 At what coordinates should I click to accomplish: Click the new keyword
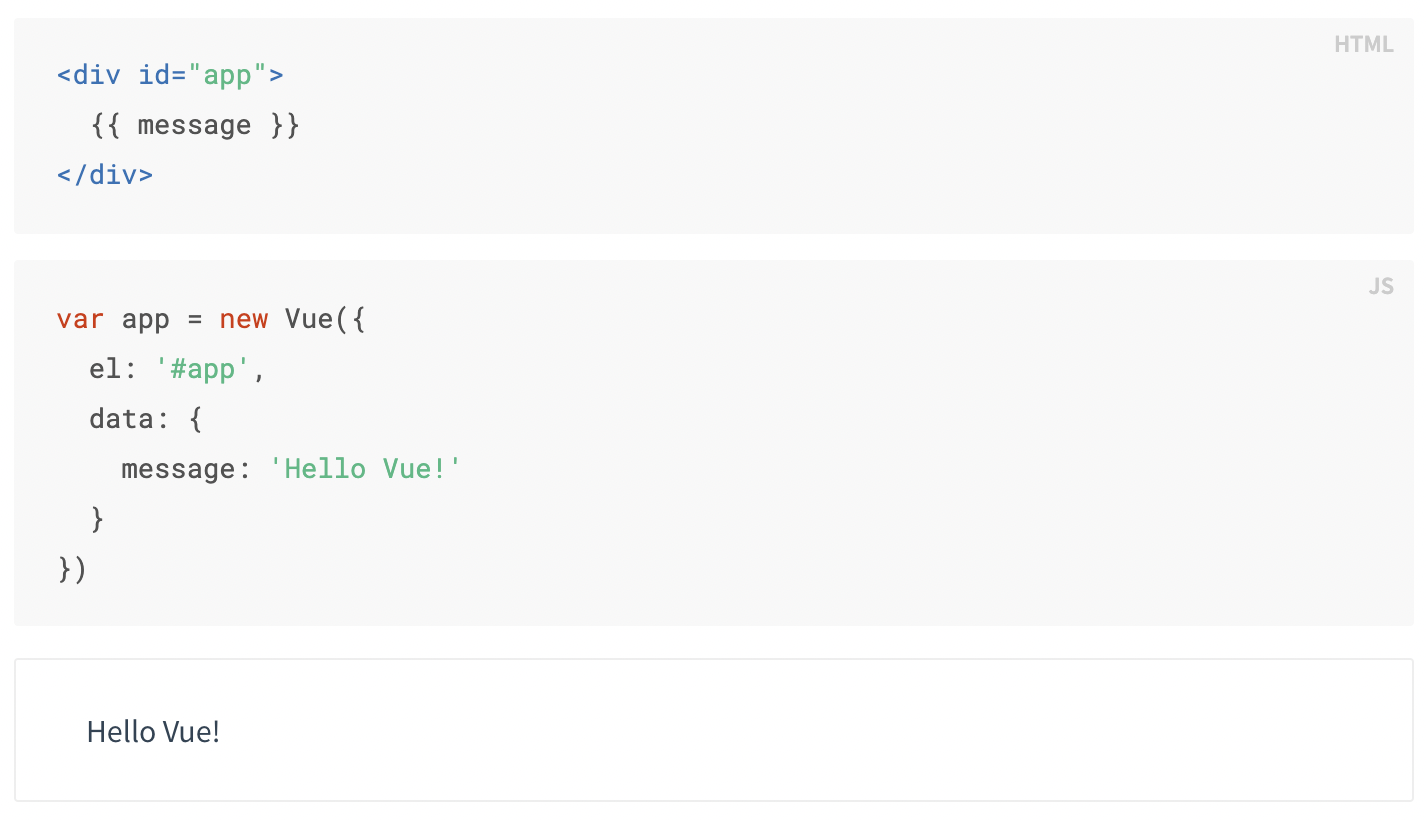tap(243, 319)
